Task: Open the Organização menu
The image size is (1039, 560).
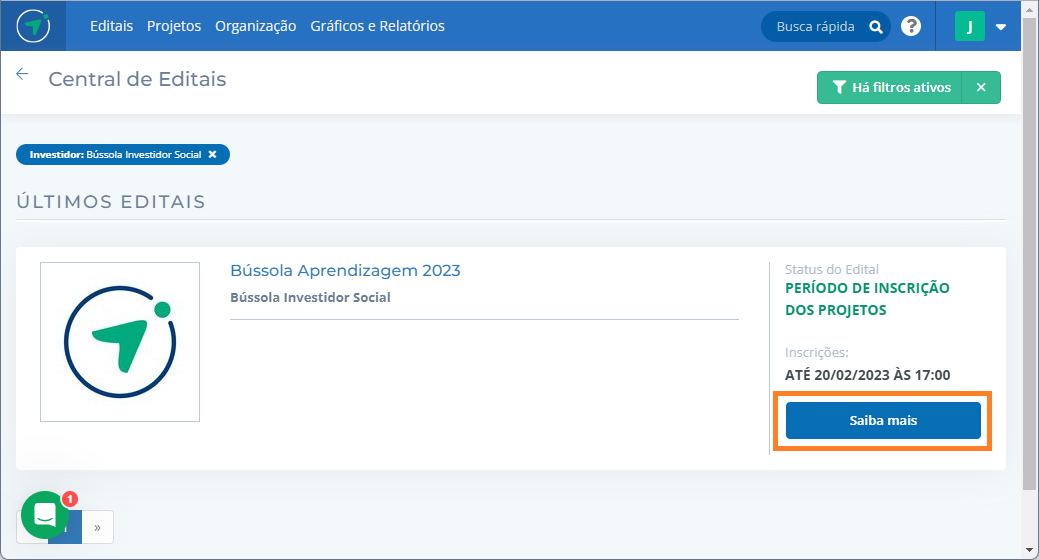Action: point(255,26)
